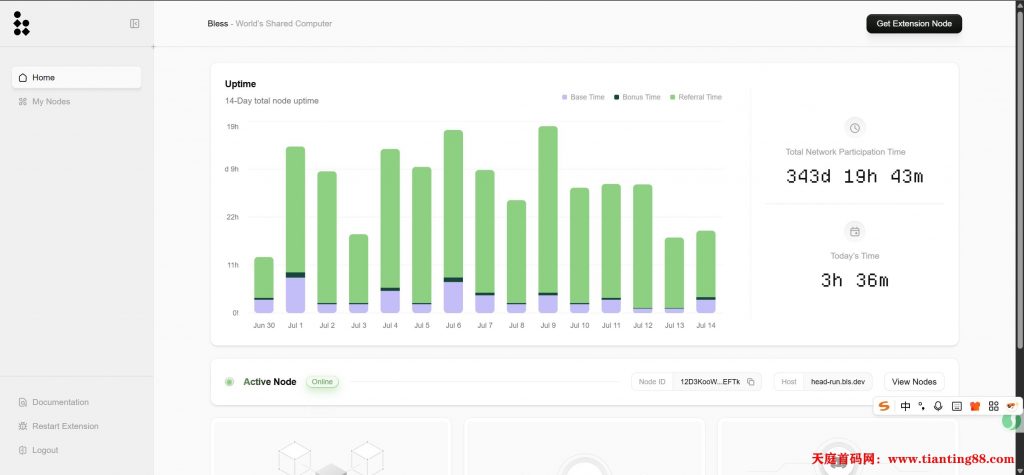
Task: Click the Jul 10 uptime bar
Action: pos(579,250)
